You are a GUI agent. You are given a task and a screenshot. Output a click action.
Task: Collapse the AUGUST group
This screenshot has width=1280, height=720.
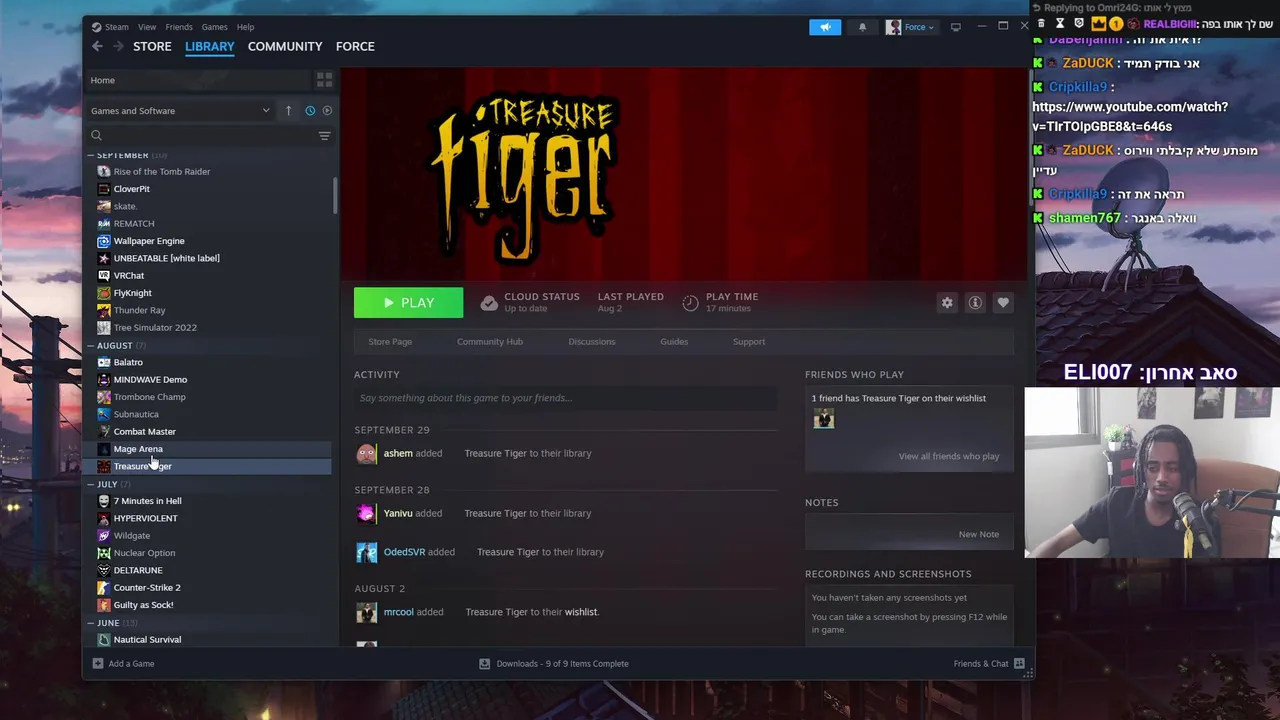91,345
